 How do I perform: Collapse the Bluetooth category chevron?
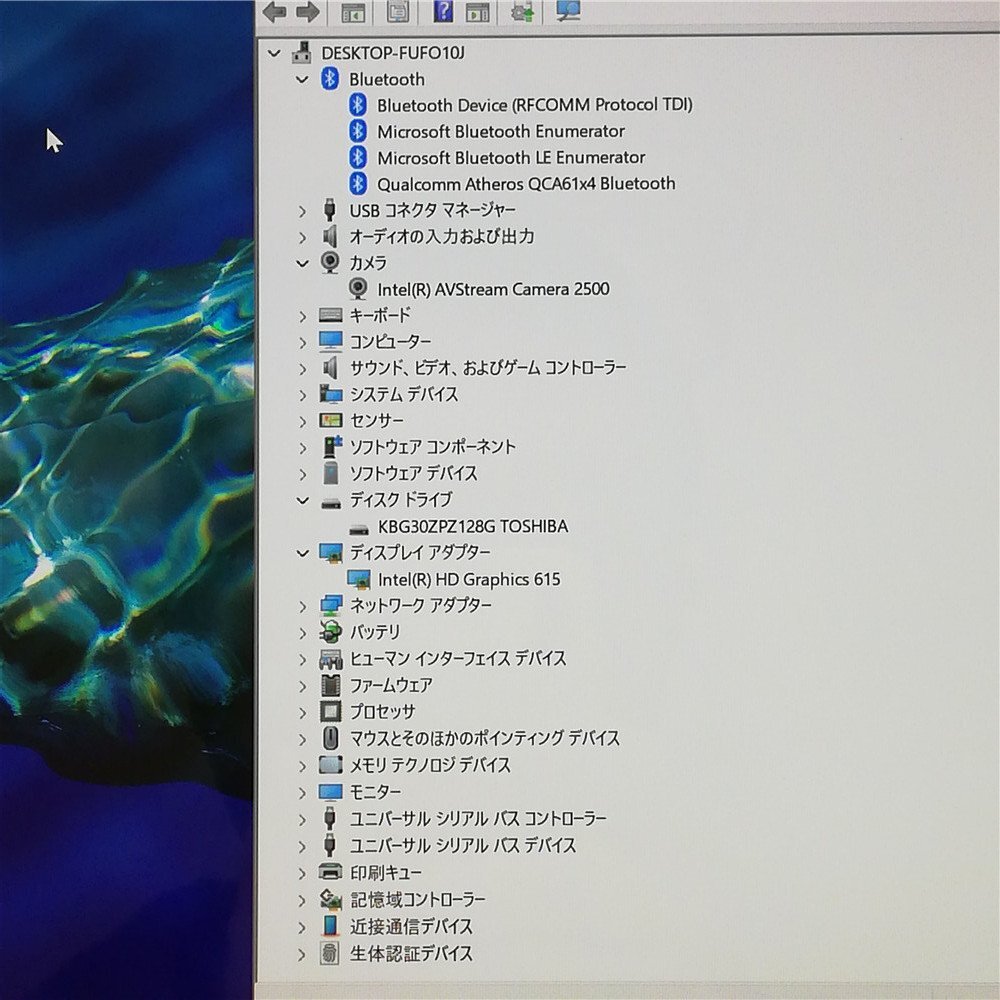coord(302,79)
